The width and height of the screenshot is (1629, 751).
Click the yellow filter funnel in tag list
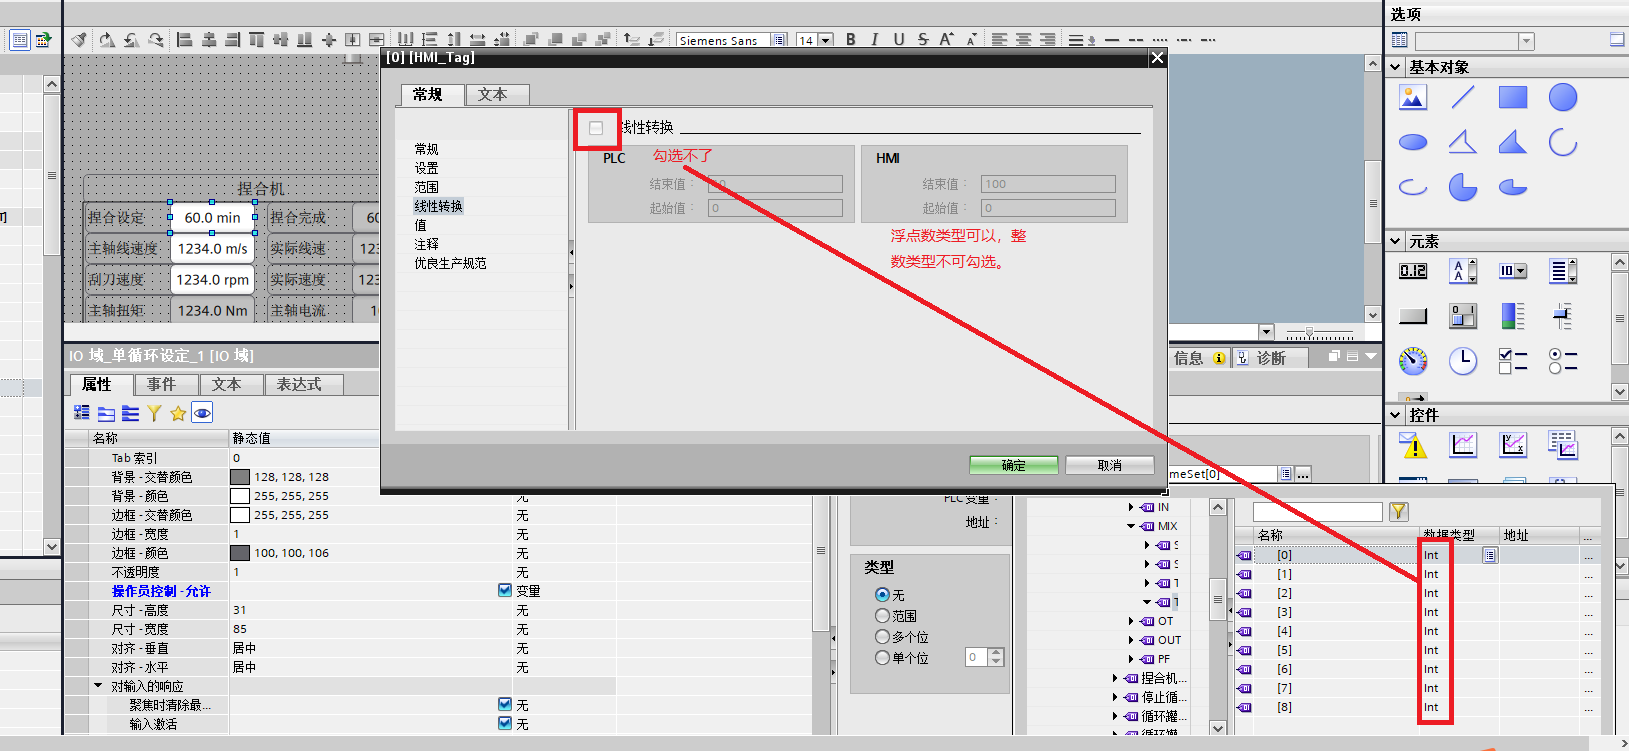(x=1398, y=512)
